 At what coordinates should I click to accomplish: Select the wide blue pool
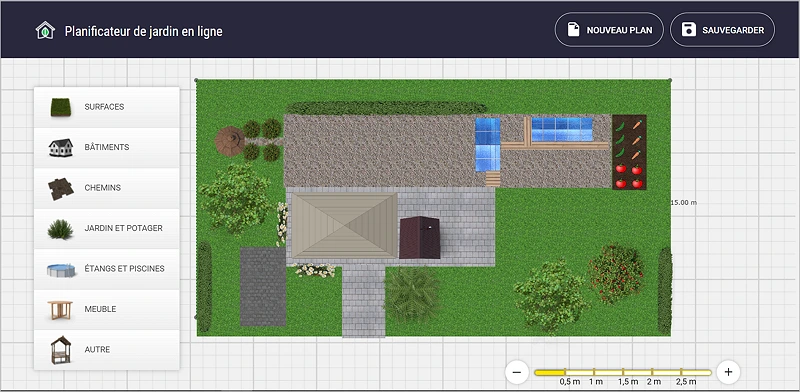tap(562, 130)
